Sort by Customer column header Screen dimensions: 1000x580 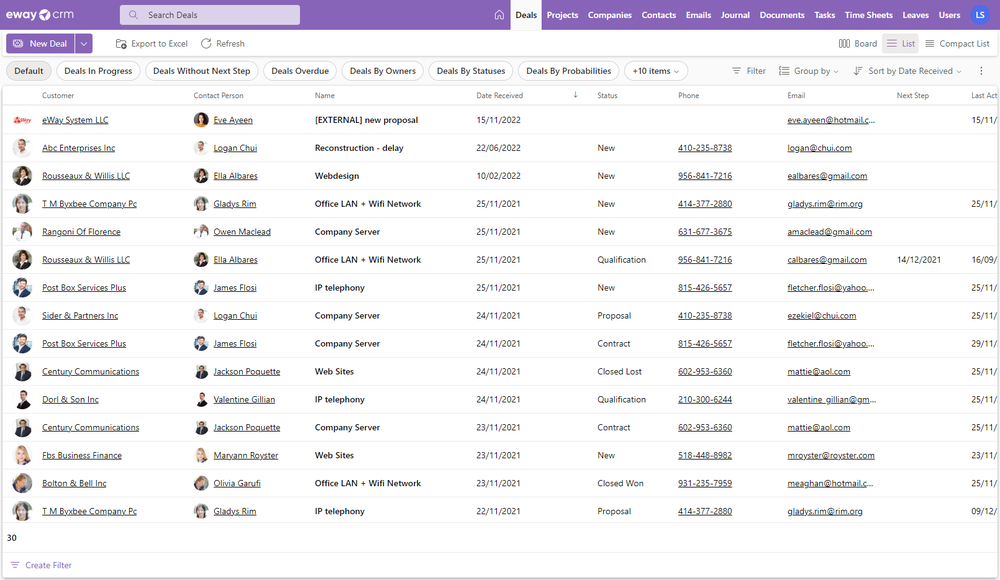58,95
